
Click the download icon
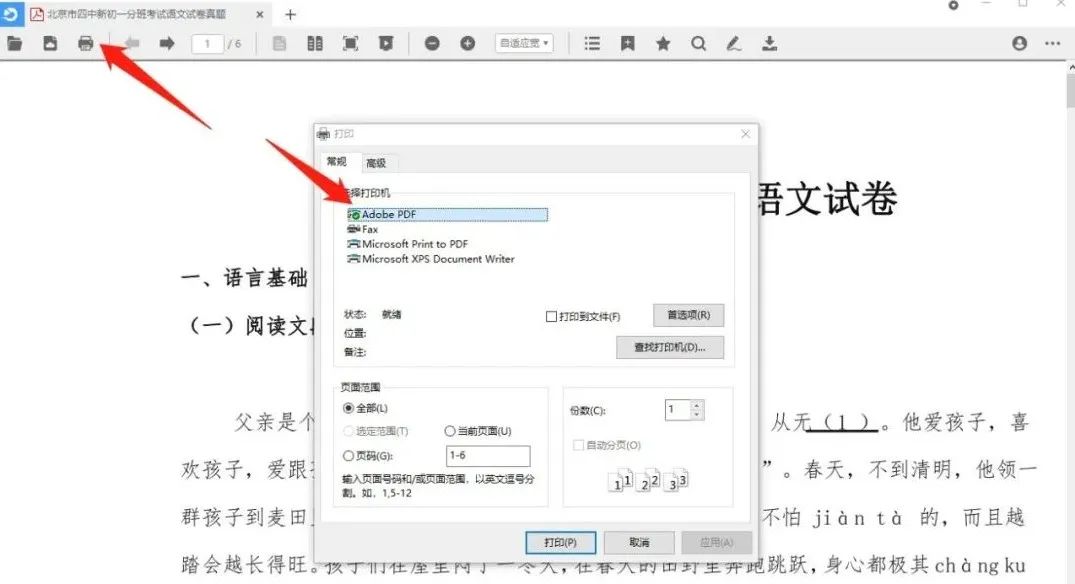click(769, 44)
